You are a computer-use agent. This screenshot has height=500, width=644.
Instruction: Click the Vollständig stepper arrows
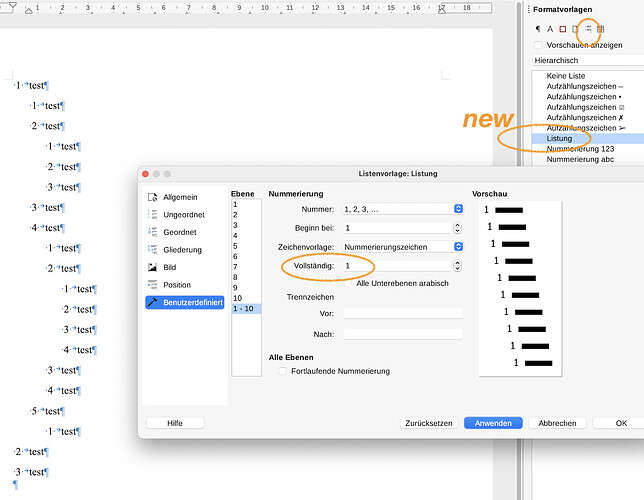(x=457, y=266)
